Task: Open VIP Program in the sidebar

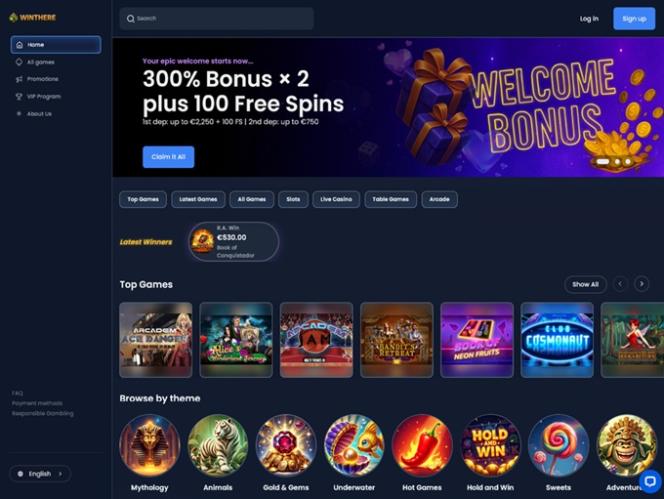Action: [x=44, y=97]
